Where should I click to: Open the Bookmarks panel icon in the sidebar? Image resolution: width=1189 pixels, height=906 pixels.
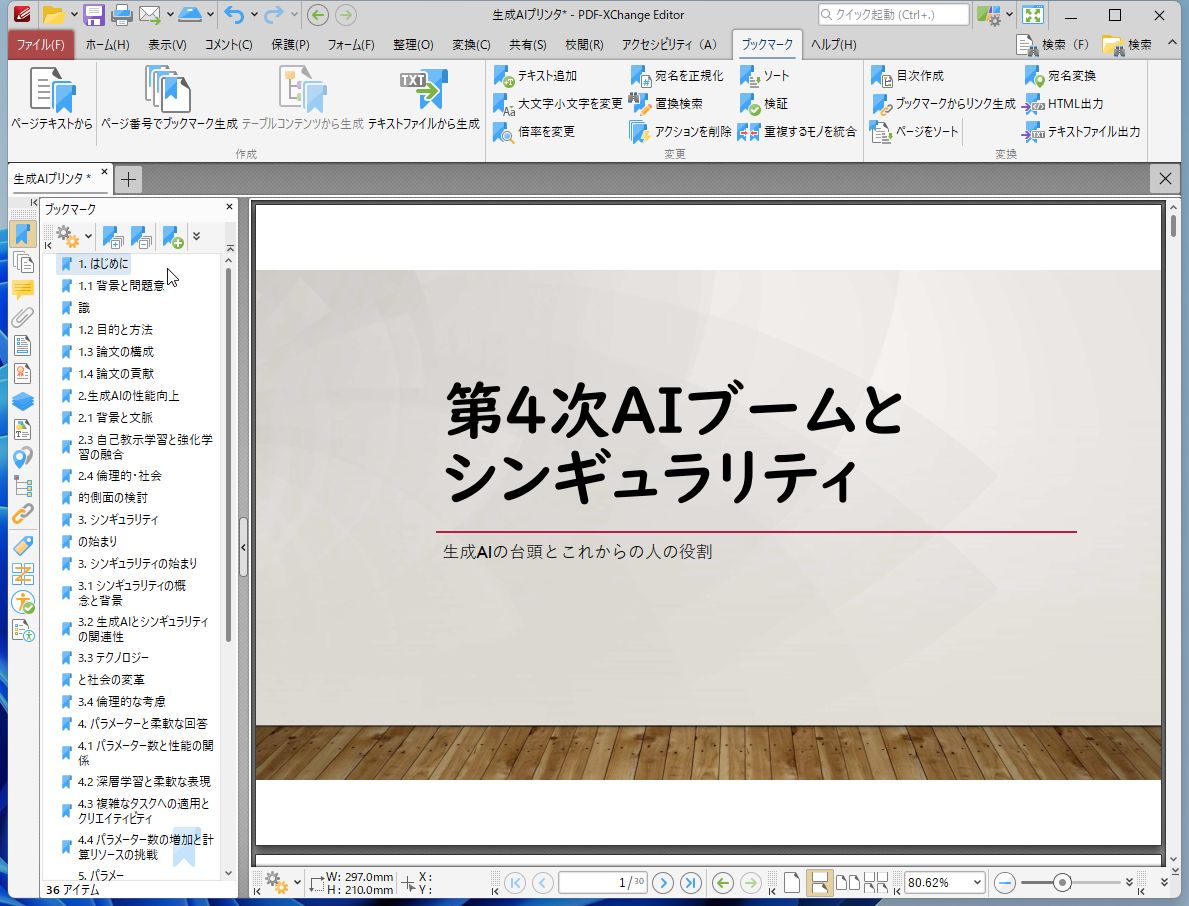click(x=23, y=233)
